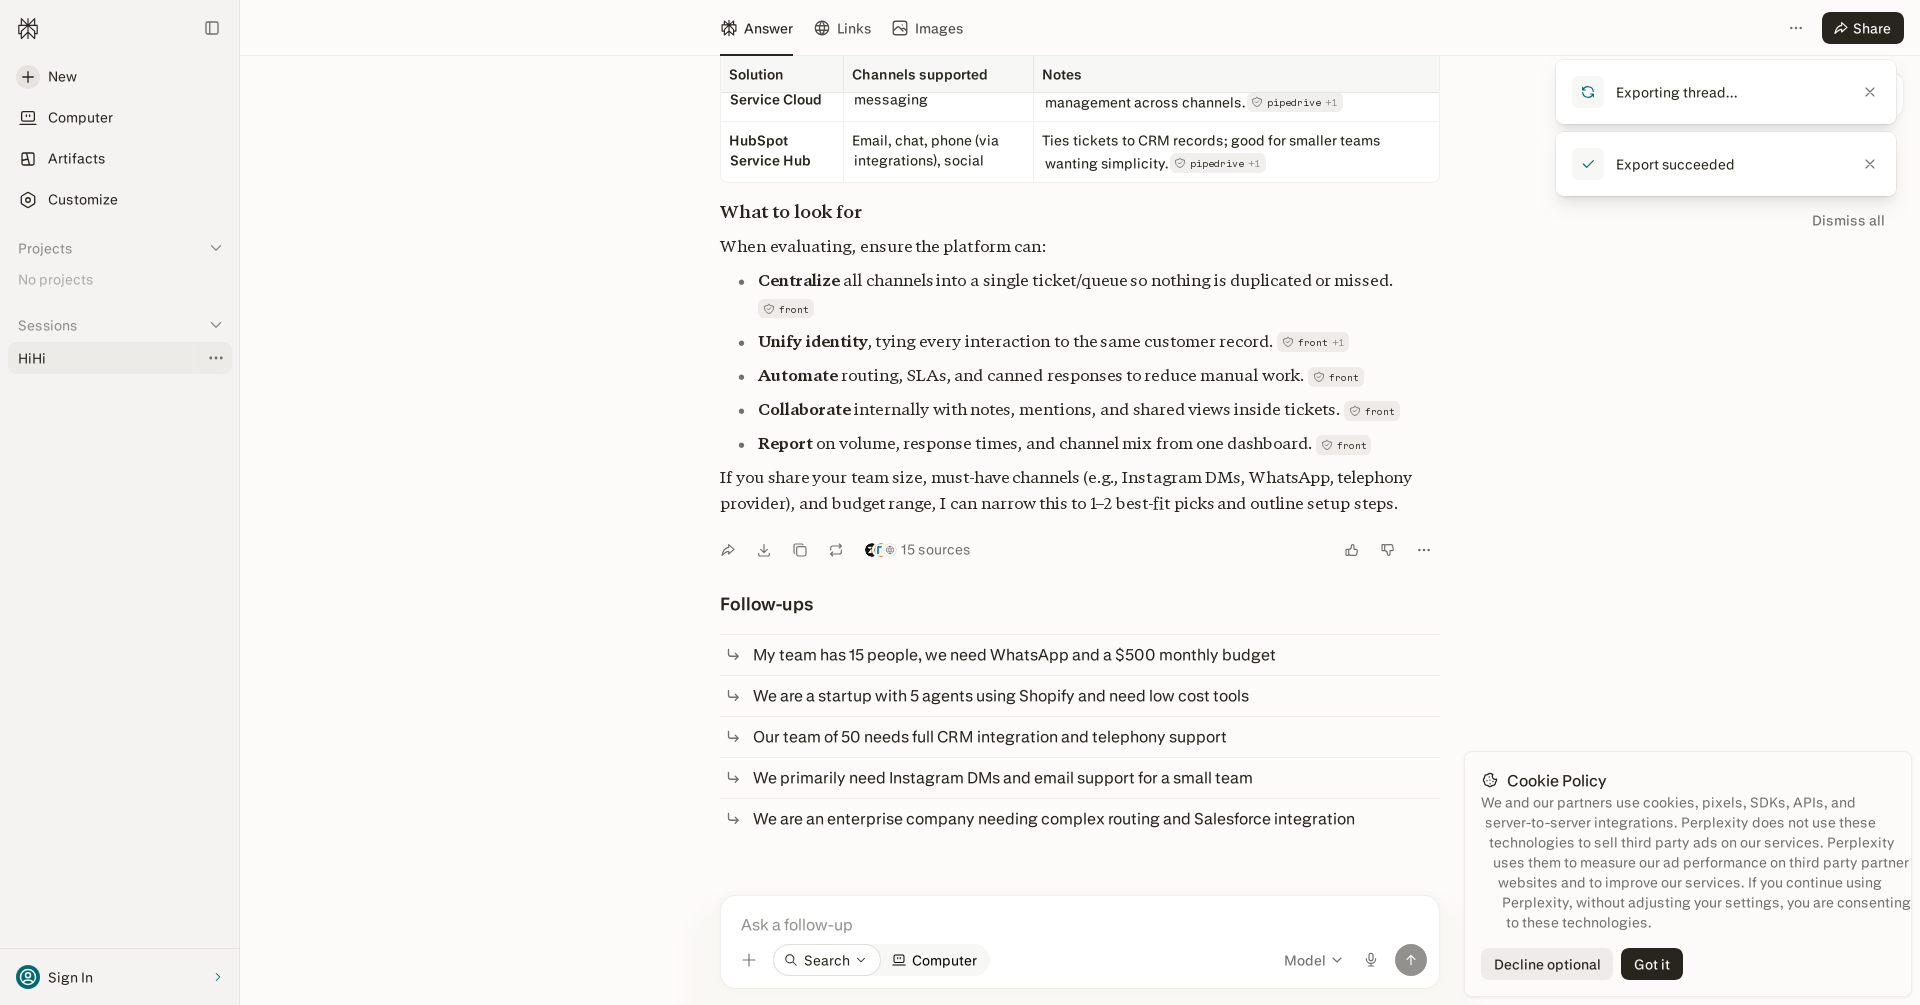Click the Perplexity logo icon
This screenshot has width=1920, height=1005.
click(28, 28)
